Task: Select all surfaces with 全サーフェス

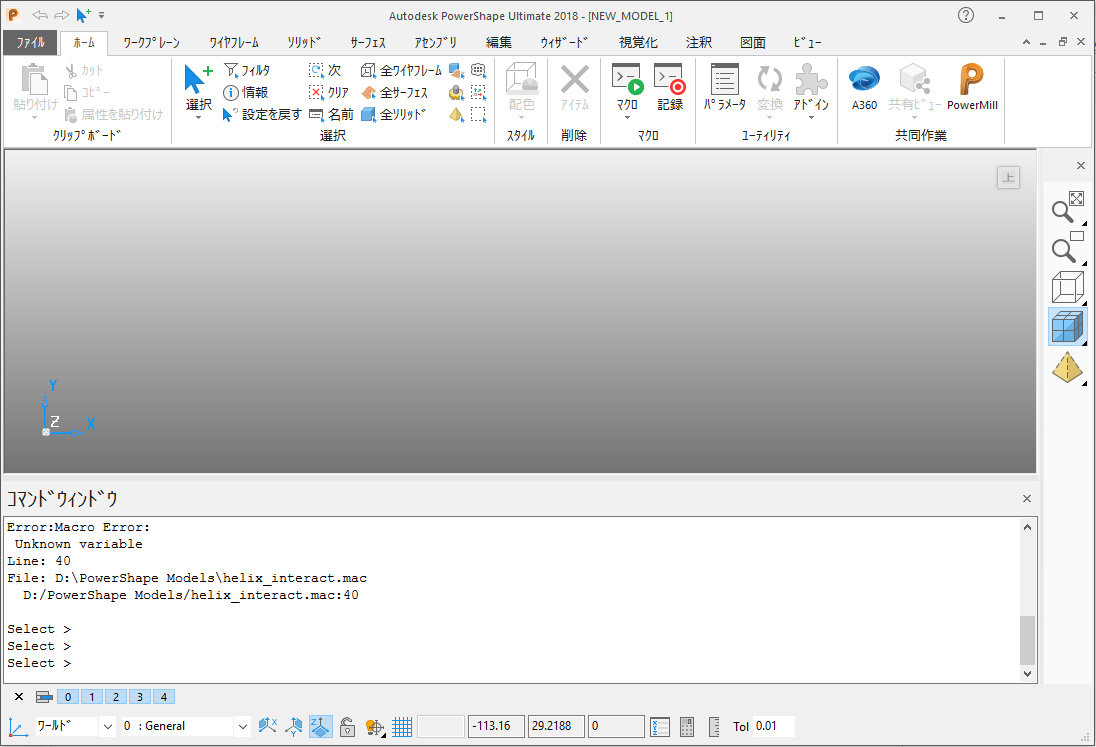Action: (394, 92)
